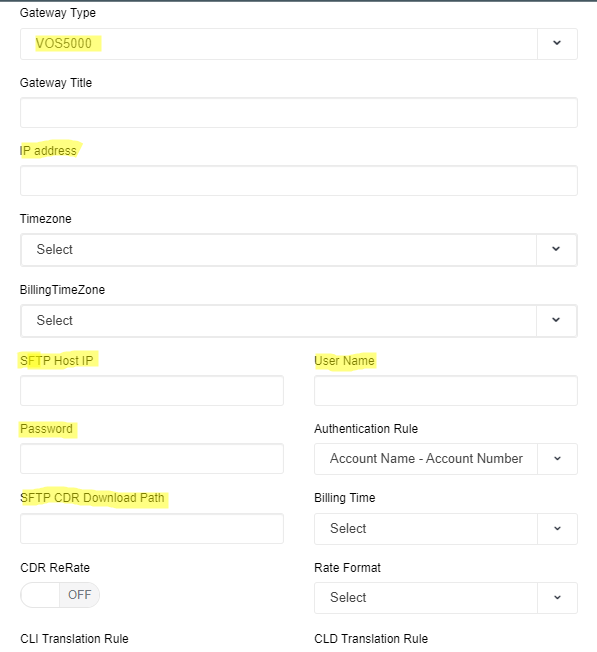The width and height of the screenshot is (597, 652).
Task: Click the Rate Format chevron arrow
Action: coord(558,598)
